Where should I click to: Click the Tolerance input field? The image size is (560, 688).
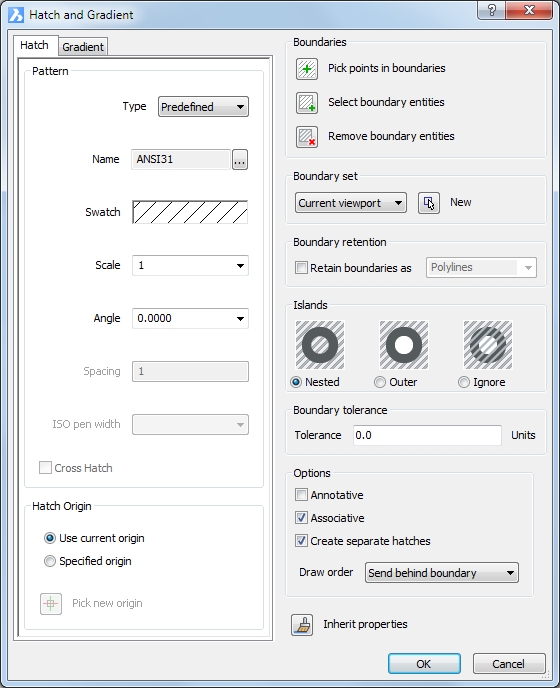coord(427,435)
